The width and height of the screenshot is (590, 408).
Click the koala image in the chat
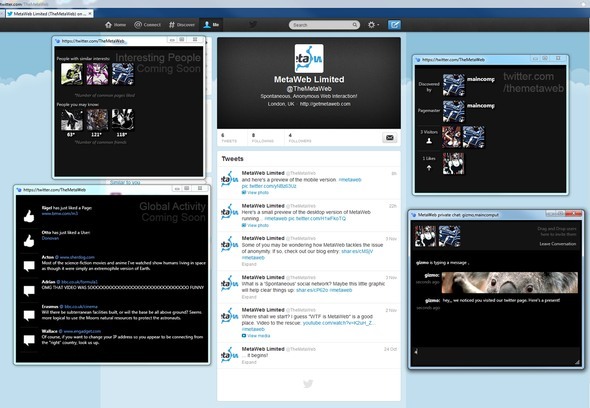click(x=510, y=282)
